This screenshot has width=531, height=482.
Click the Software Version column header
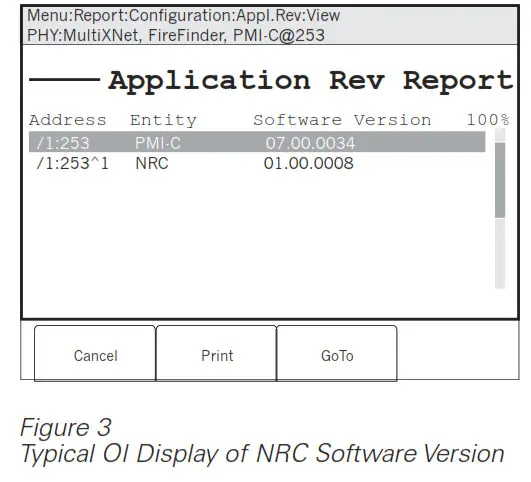342,120
